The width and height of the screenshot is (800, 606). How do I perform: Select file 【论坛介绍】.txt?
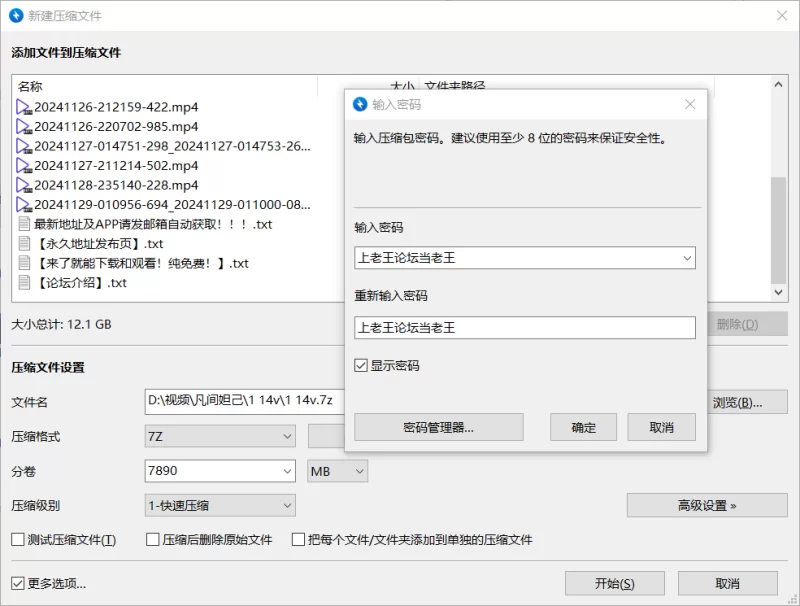pos(80,283)
